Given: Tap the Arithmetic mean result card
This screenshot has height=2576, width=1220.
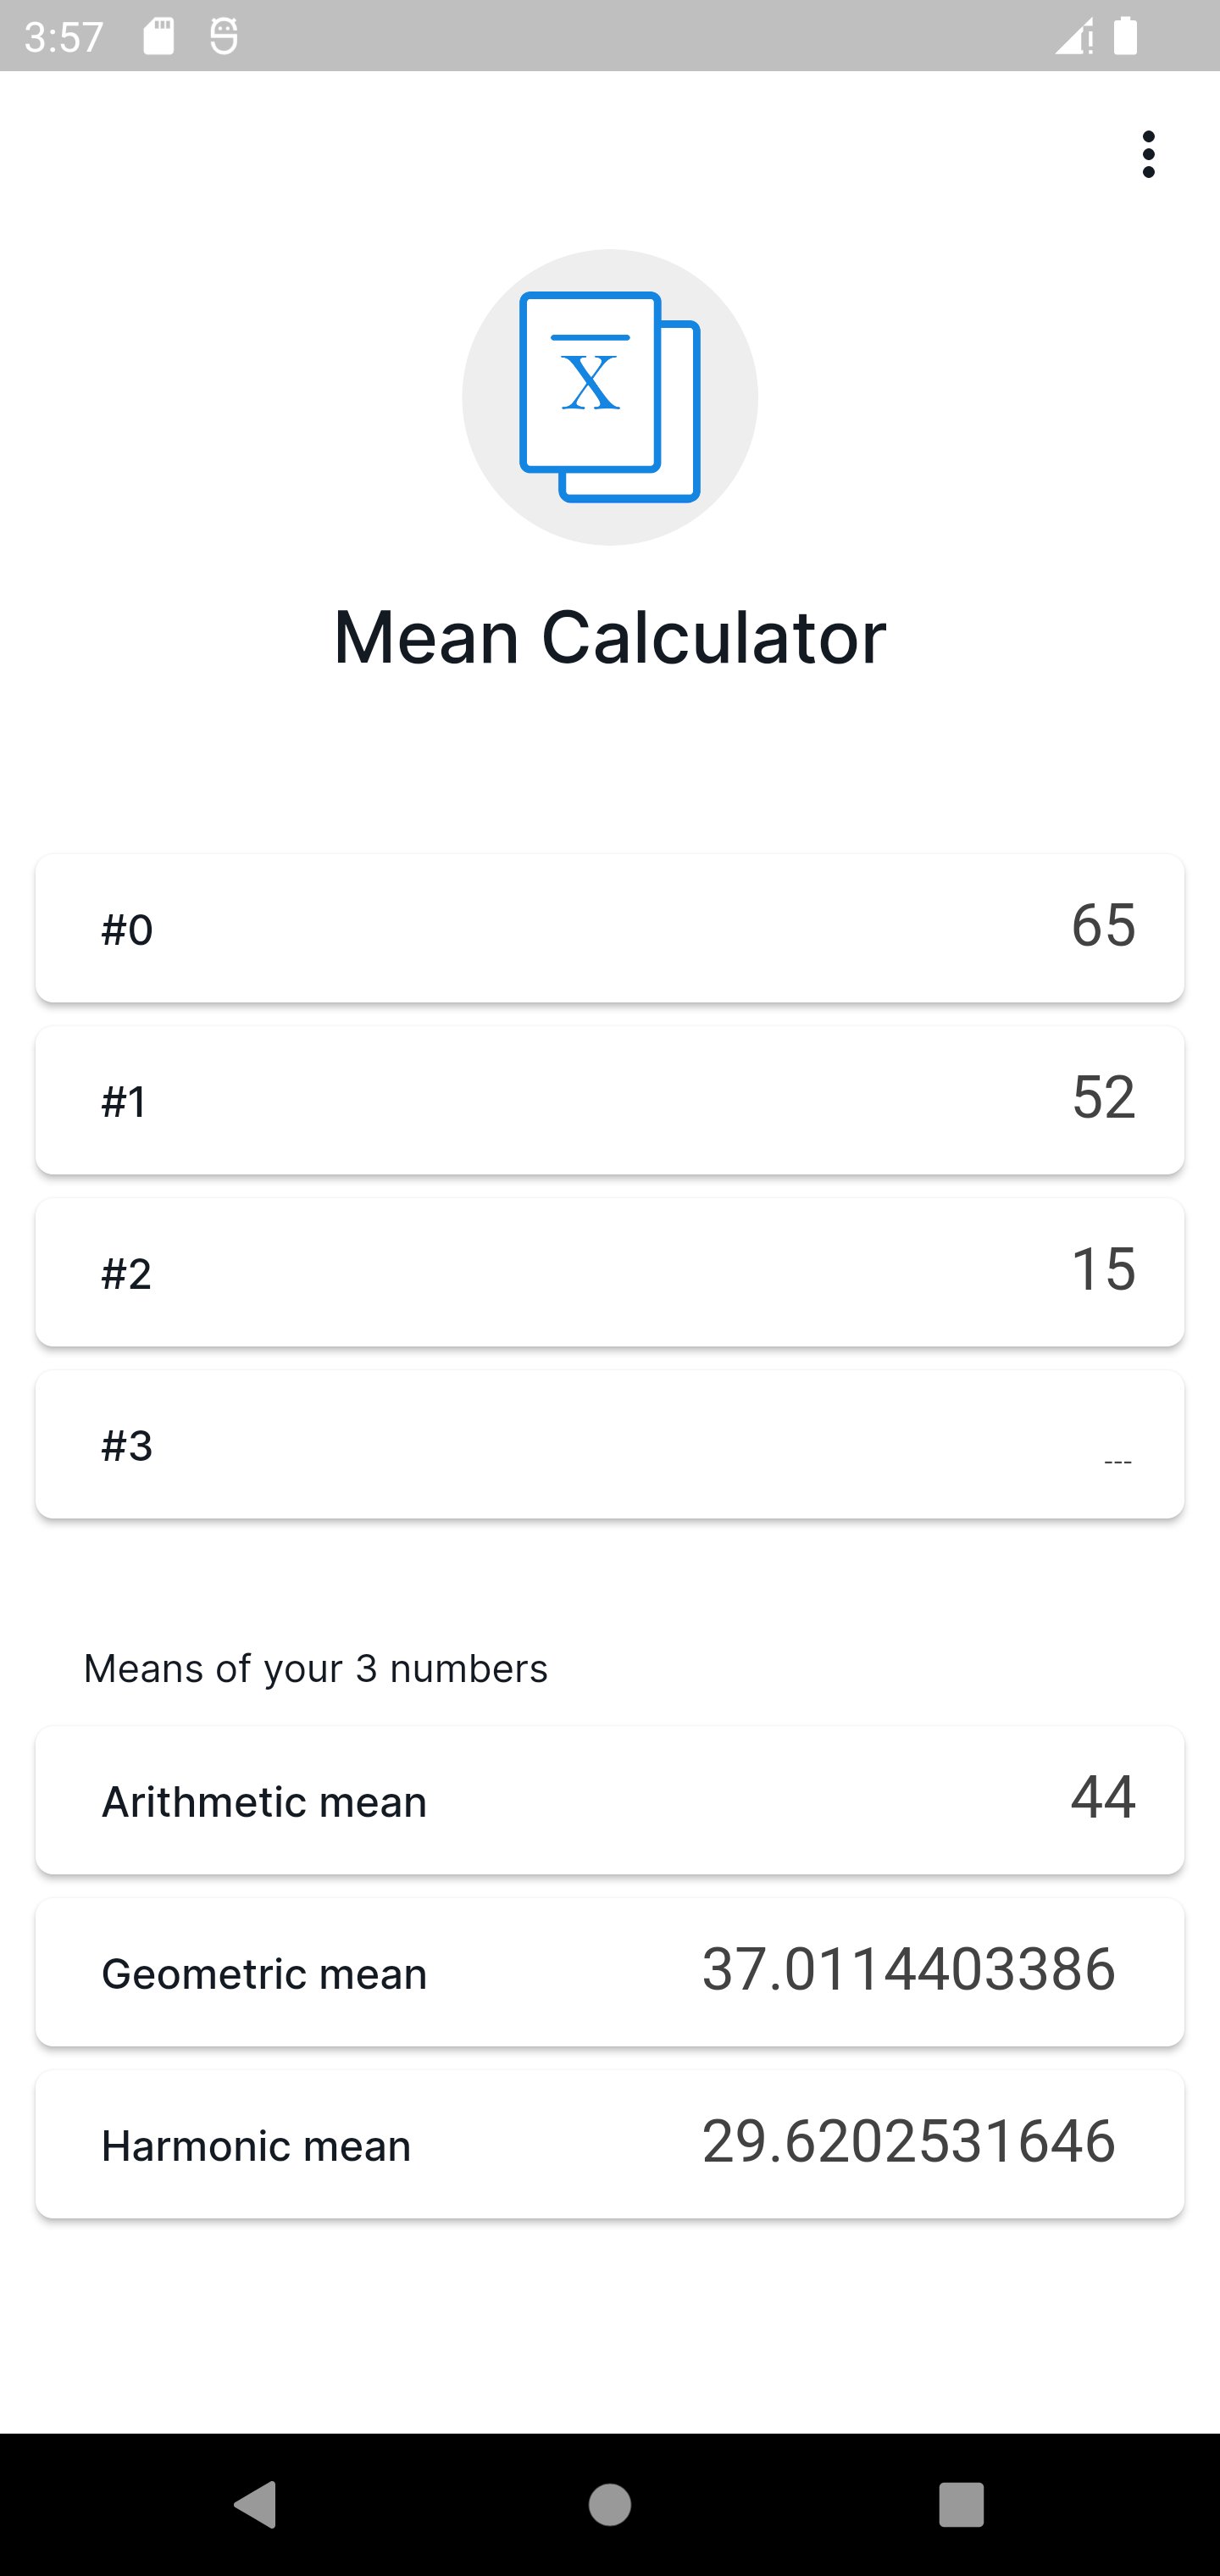Looking at the screenshot, I should 610,1800.
